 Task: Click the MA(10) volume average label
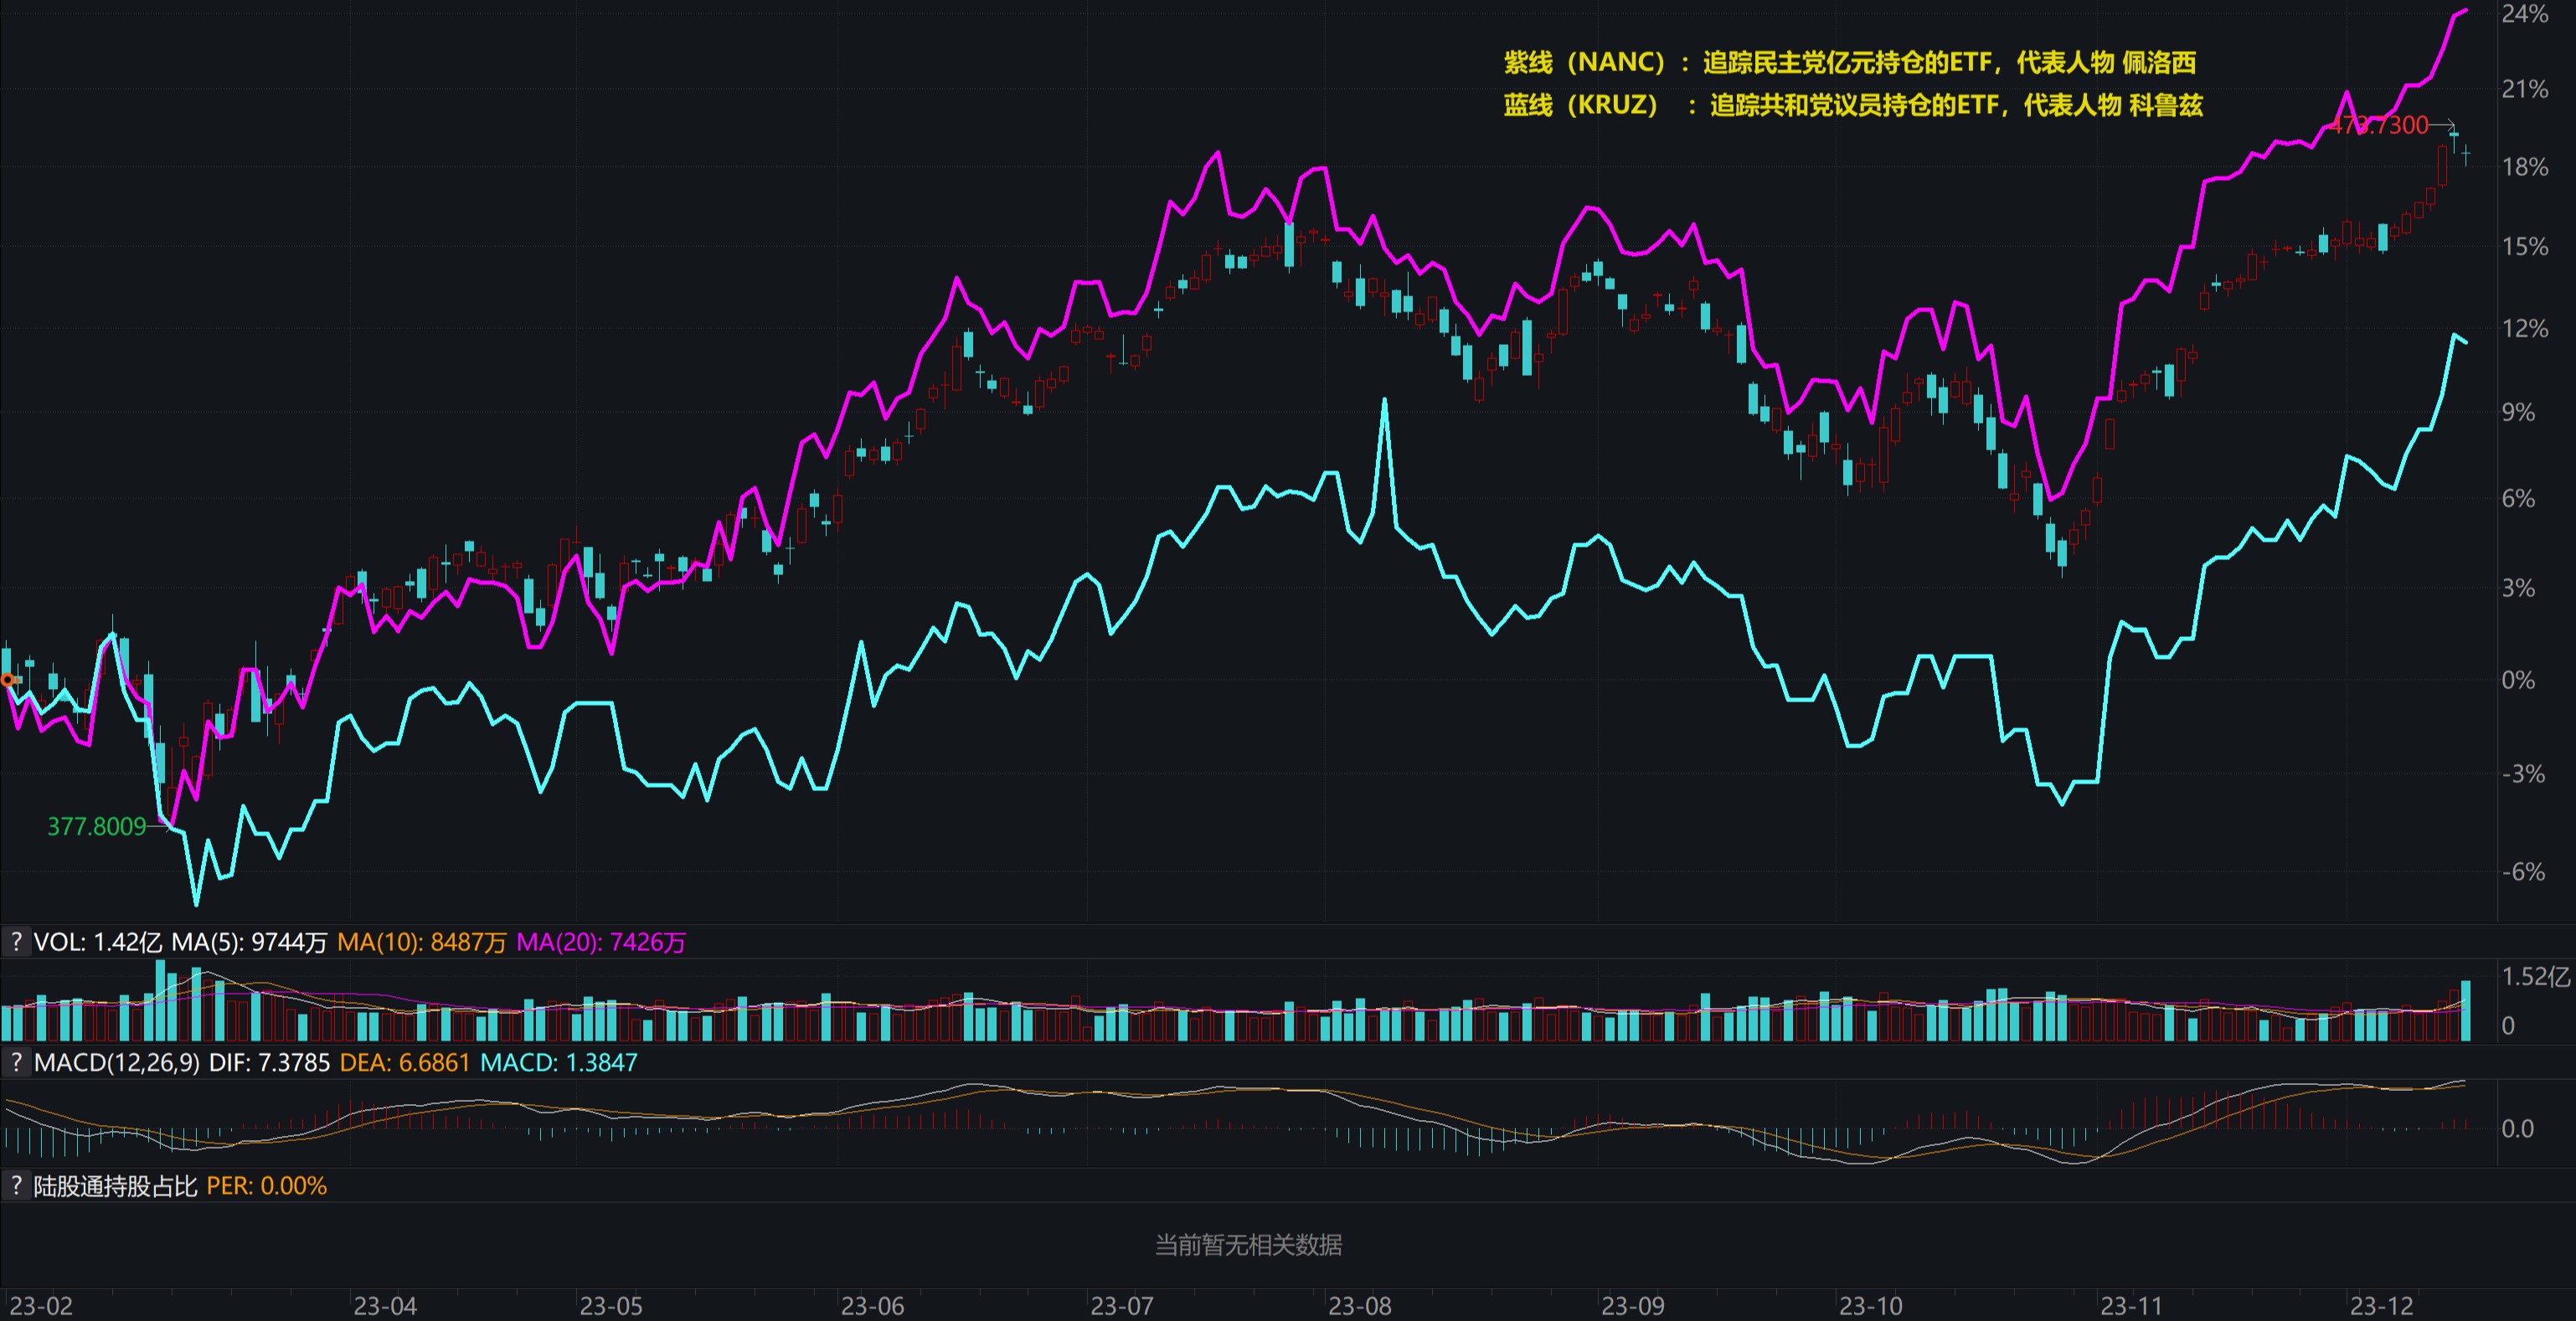coord(421,942)
